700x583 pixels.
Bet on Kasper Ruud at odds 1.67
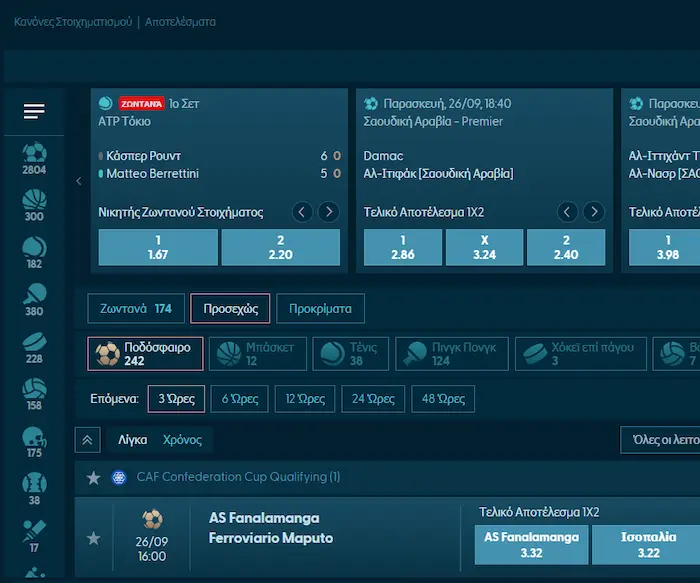click(x=158, y=247)
